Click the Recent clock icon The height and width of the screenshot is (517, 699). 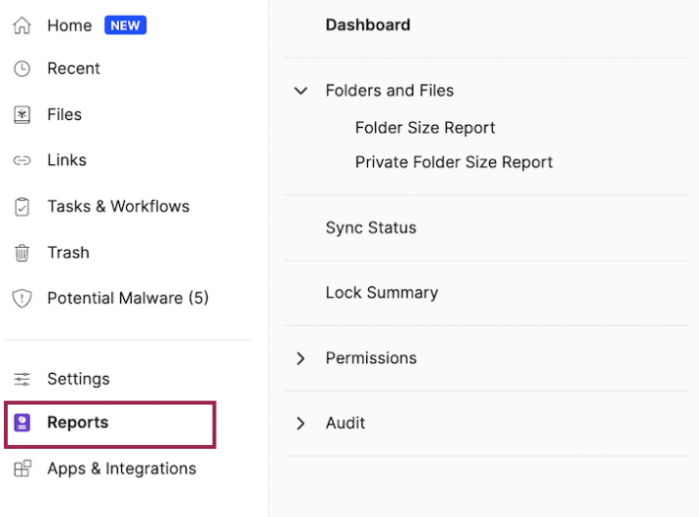click(22, 69)
